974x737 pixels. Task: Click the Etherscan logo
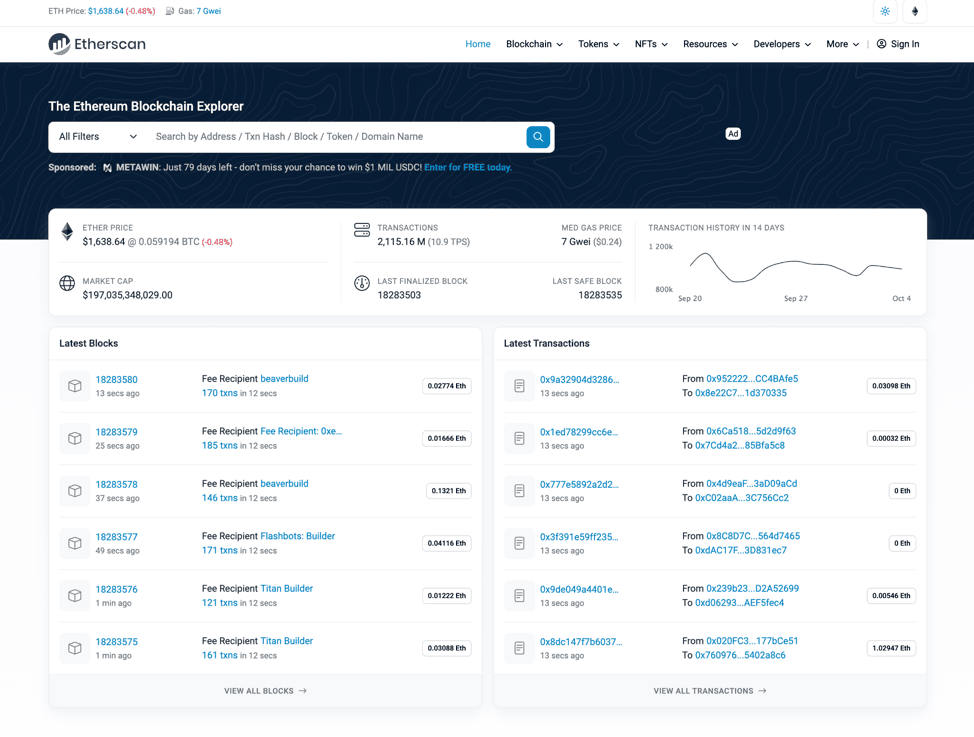(97, 44)
